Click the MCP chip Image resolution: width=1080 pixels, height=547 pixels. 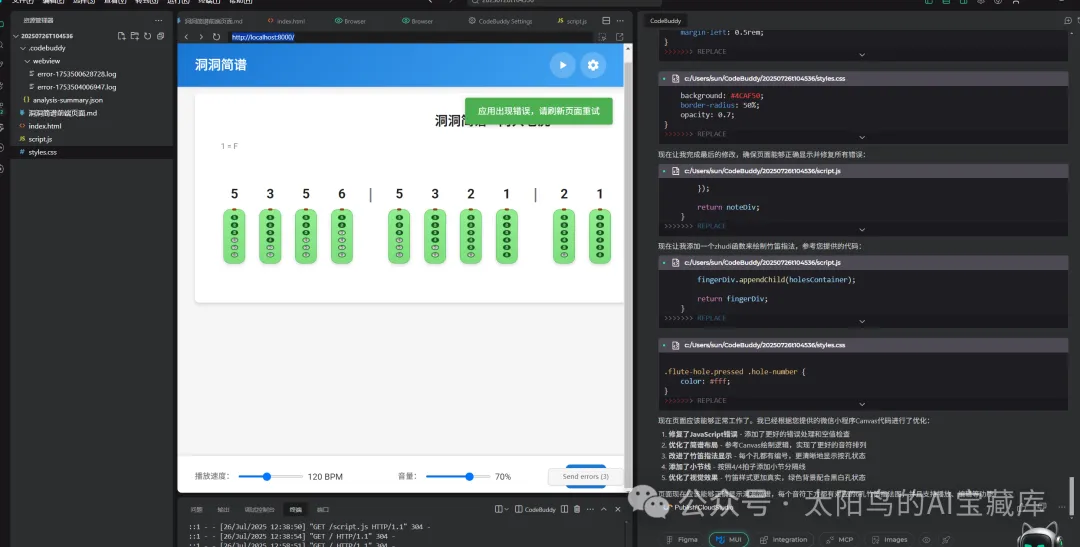[x=839, y=539]
